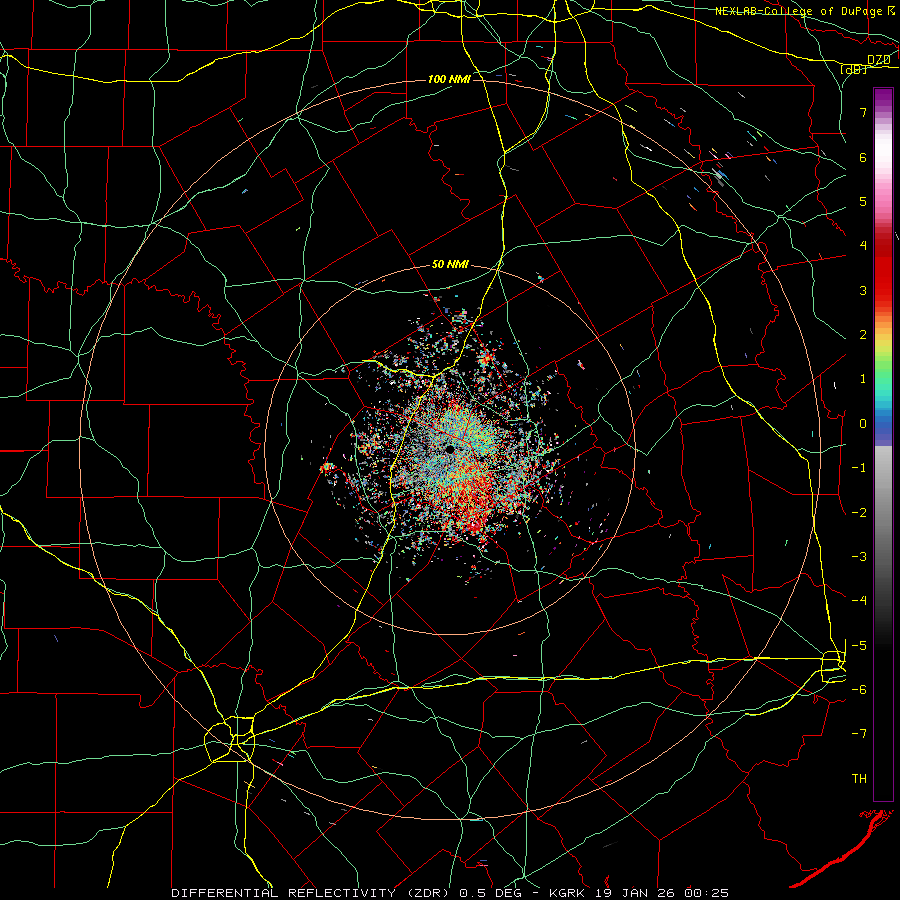The image size is (900, 900).
Task: Click the black radar site dot
Action: [450, 449]
